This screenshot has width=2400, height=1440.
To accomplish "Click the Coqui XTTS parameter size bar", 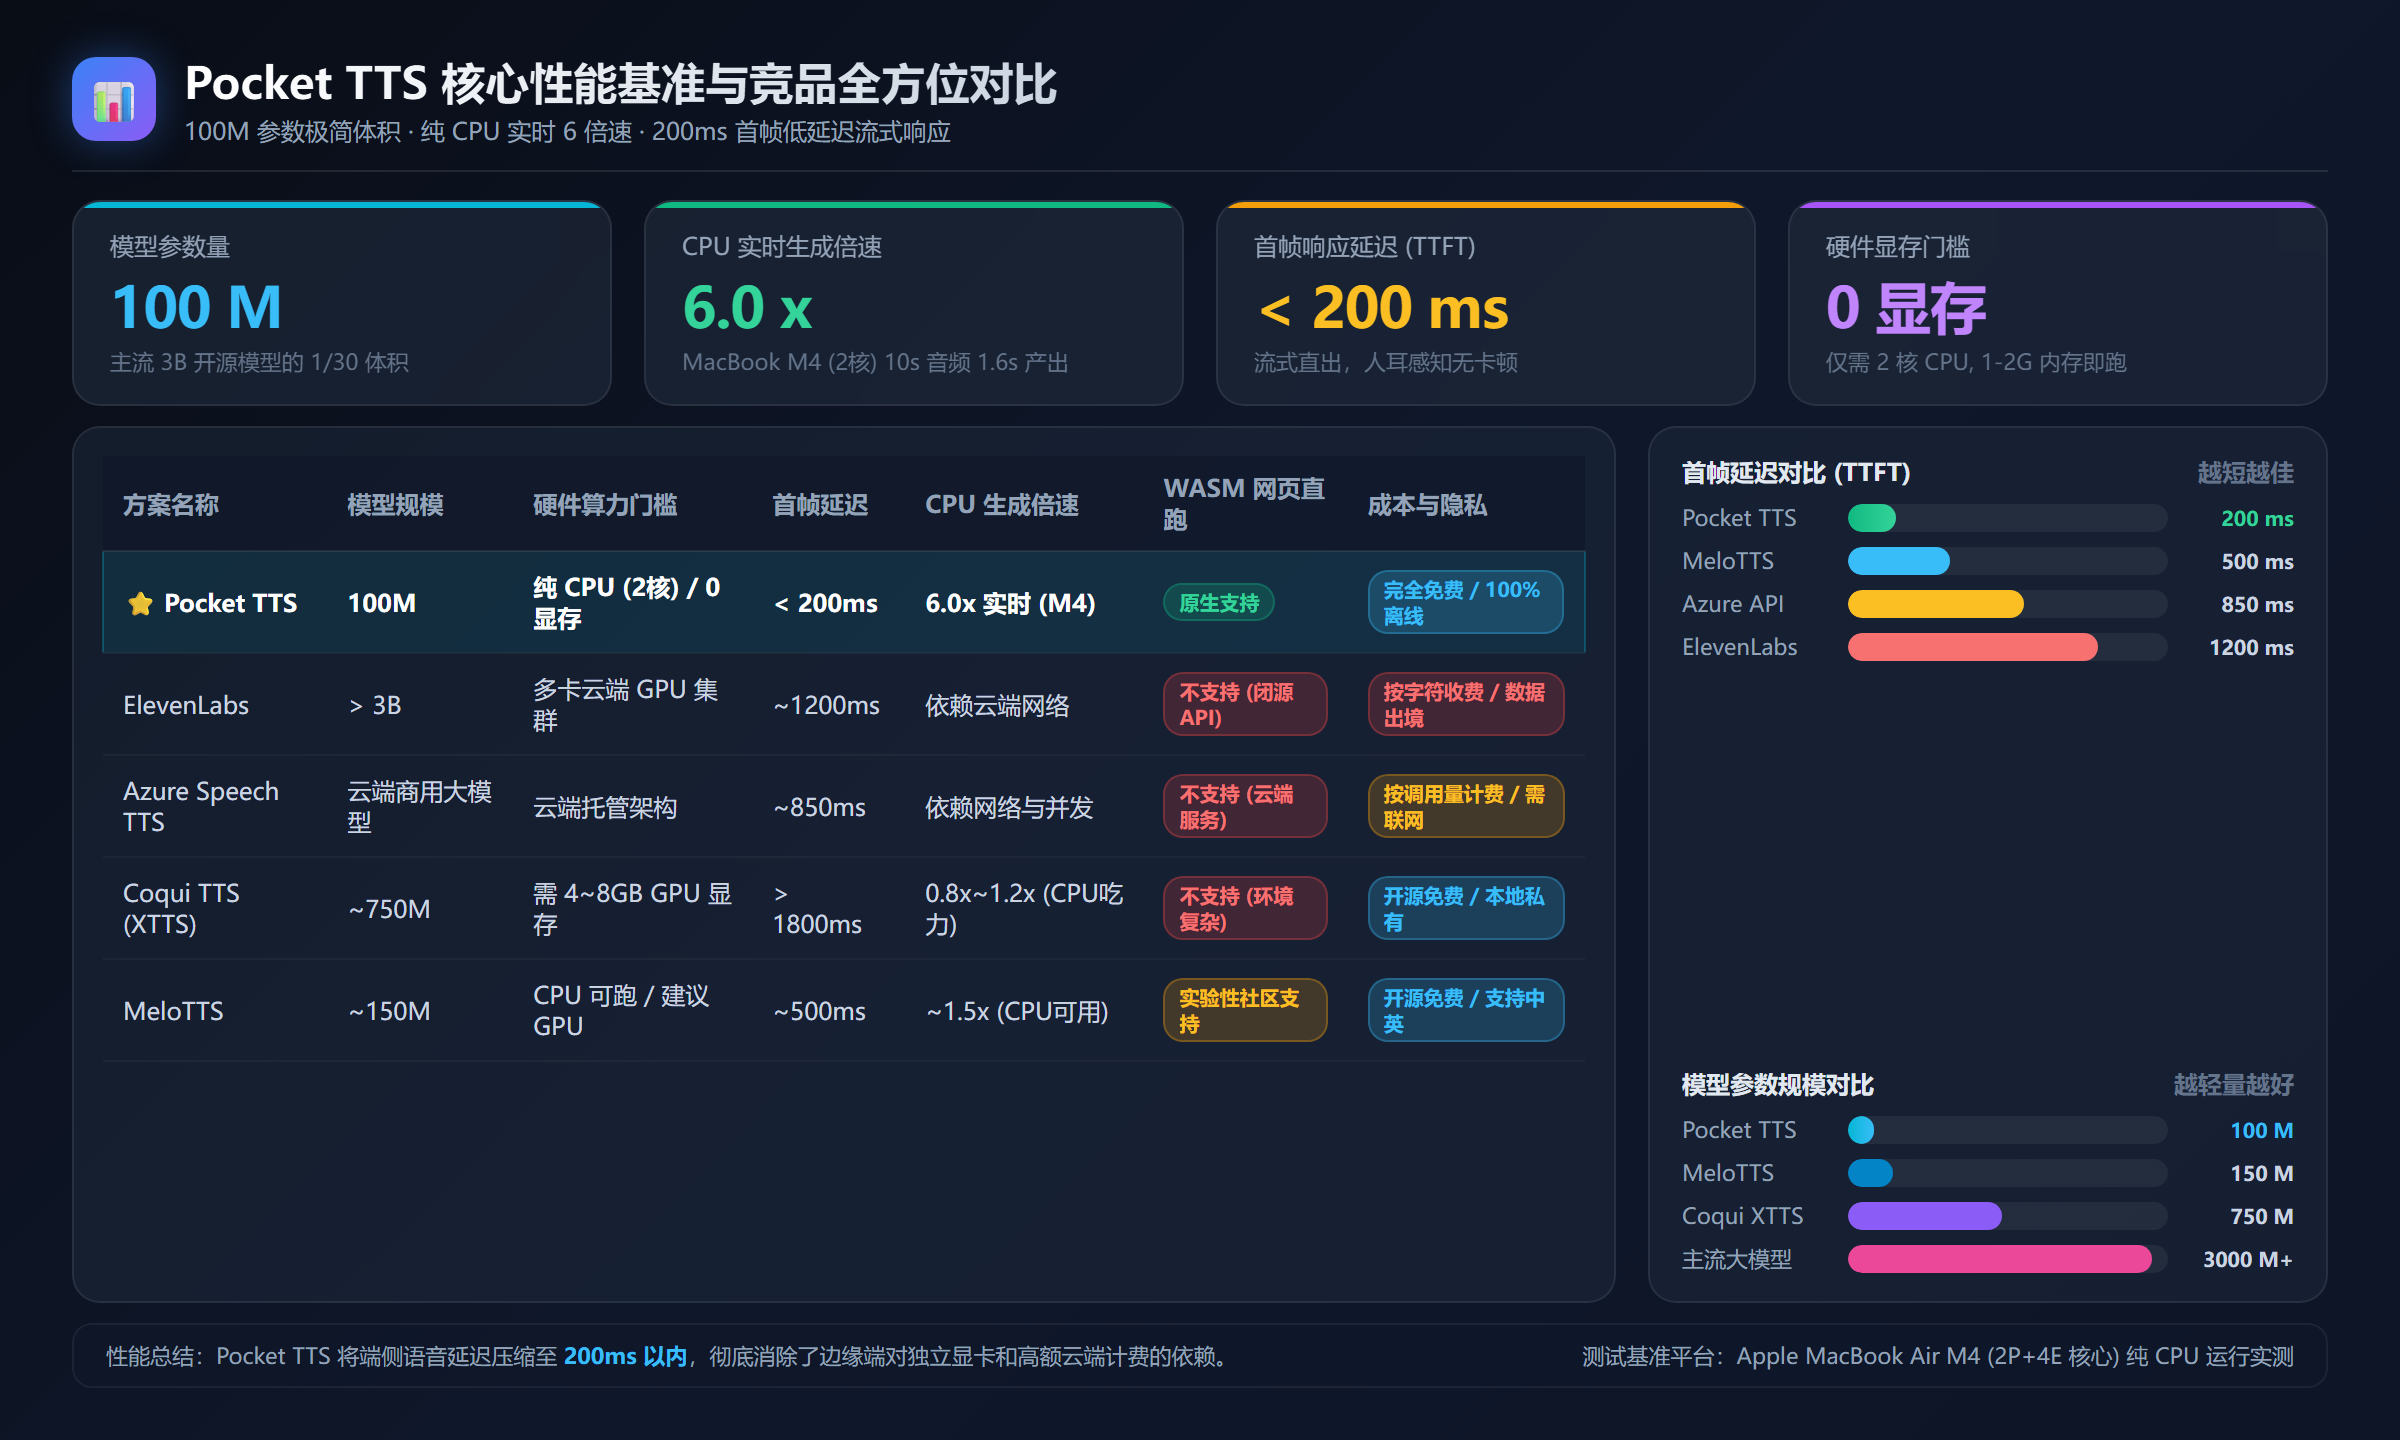I will (x=1924, y=1216).
